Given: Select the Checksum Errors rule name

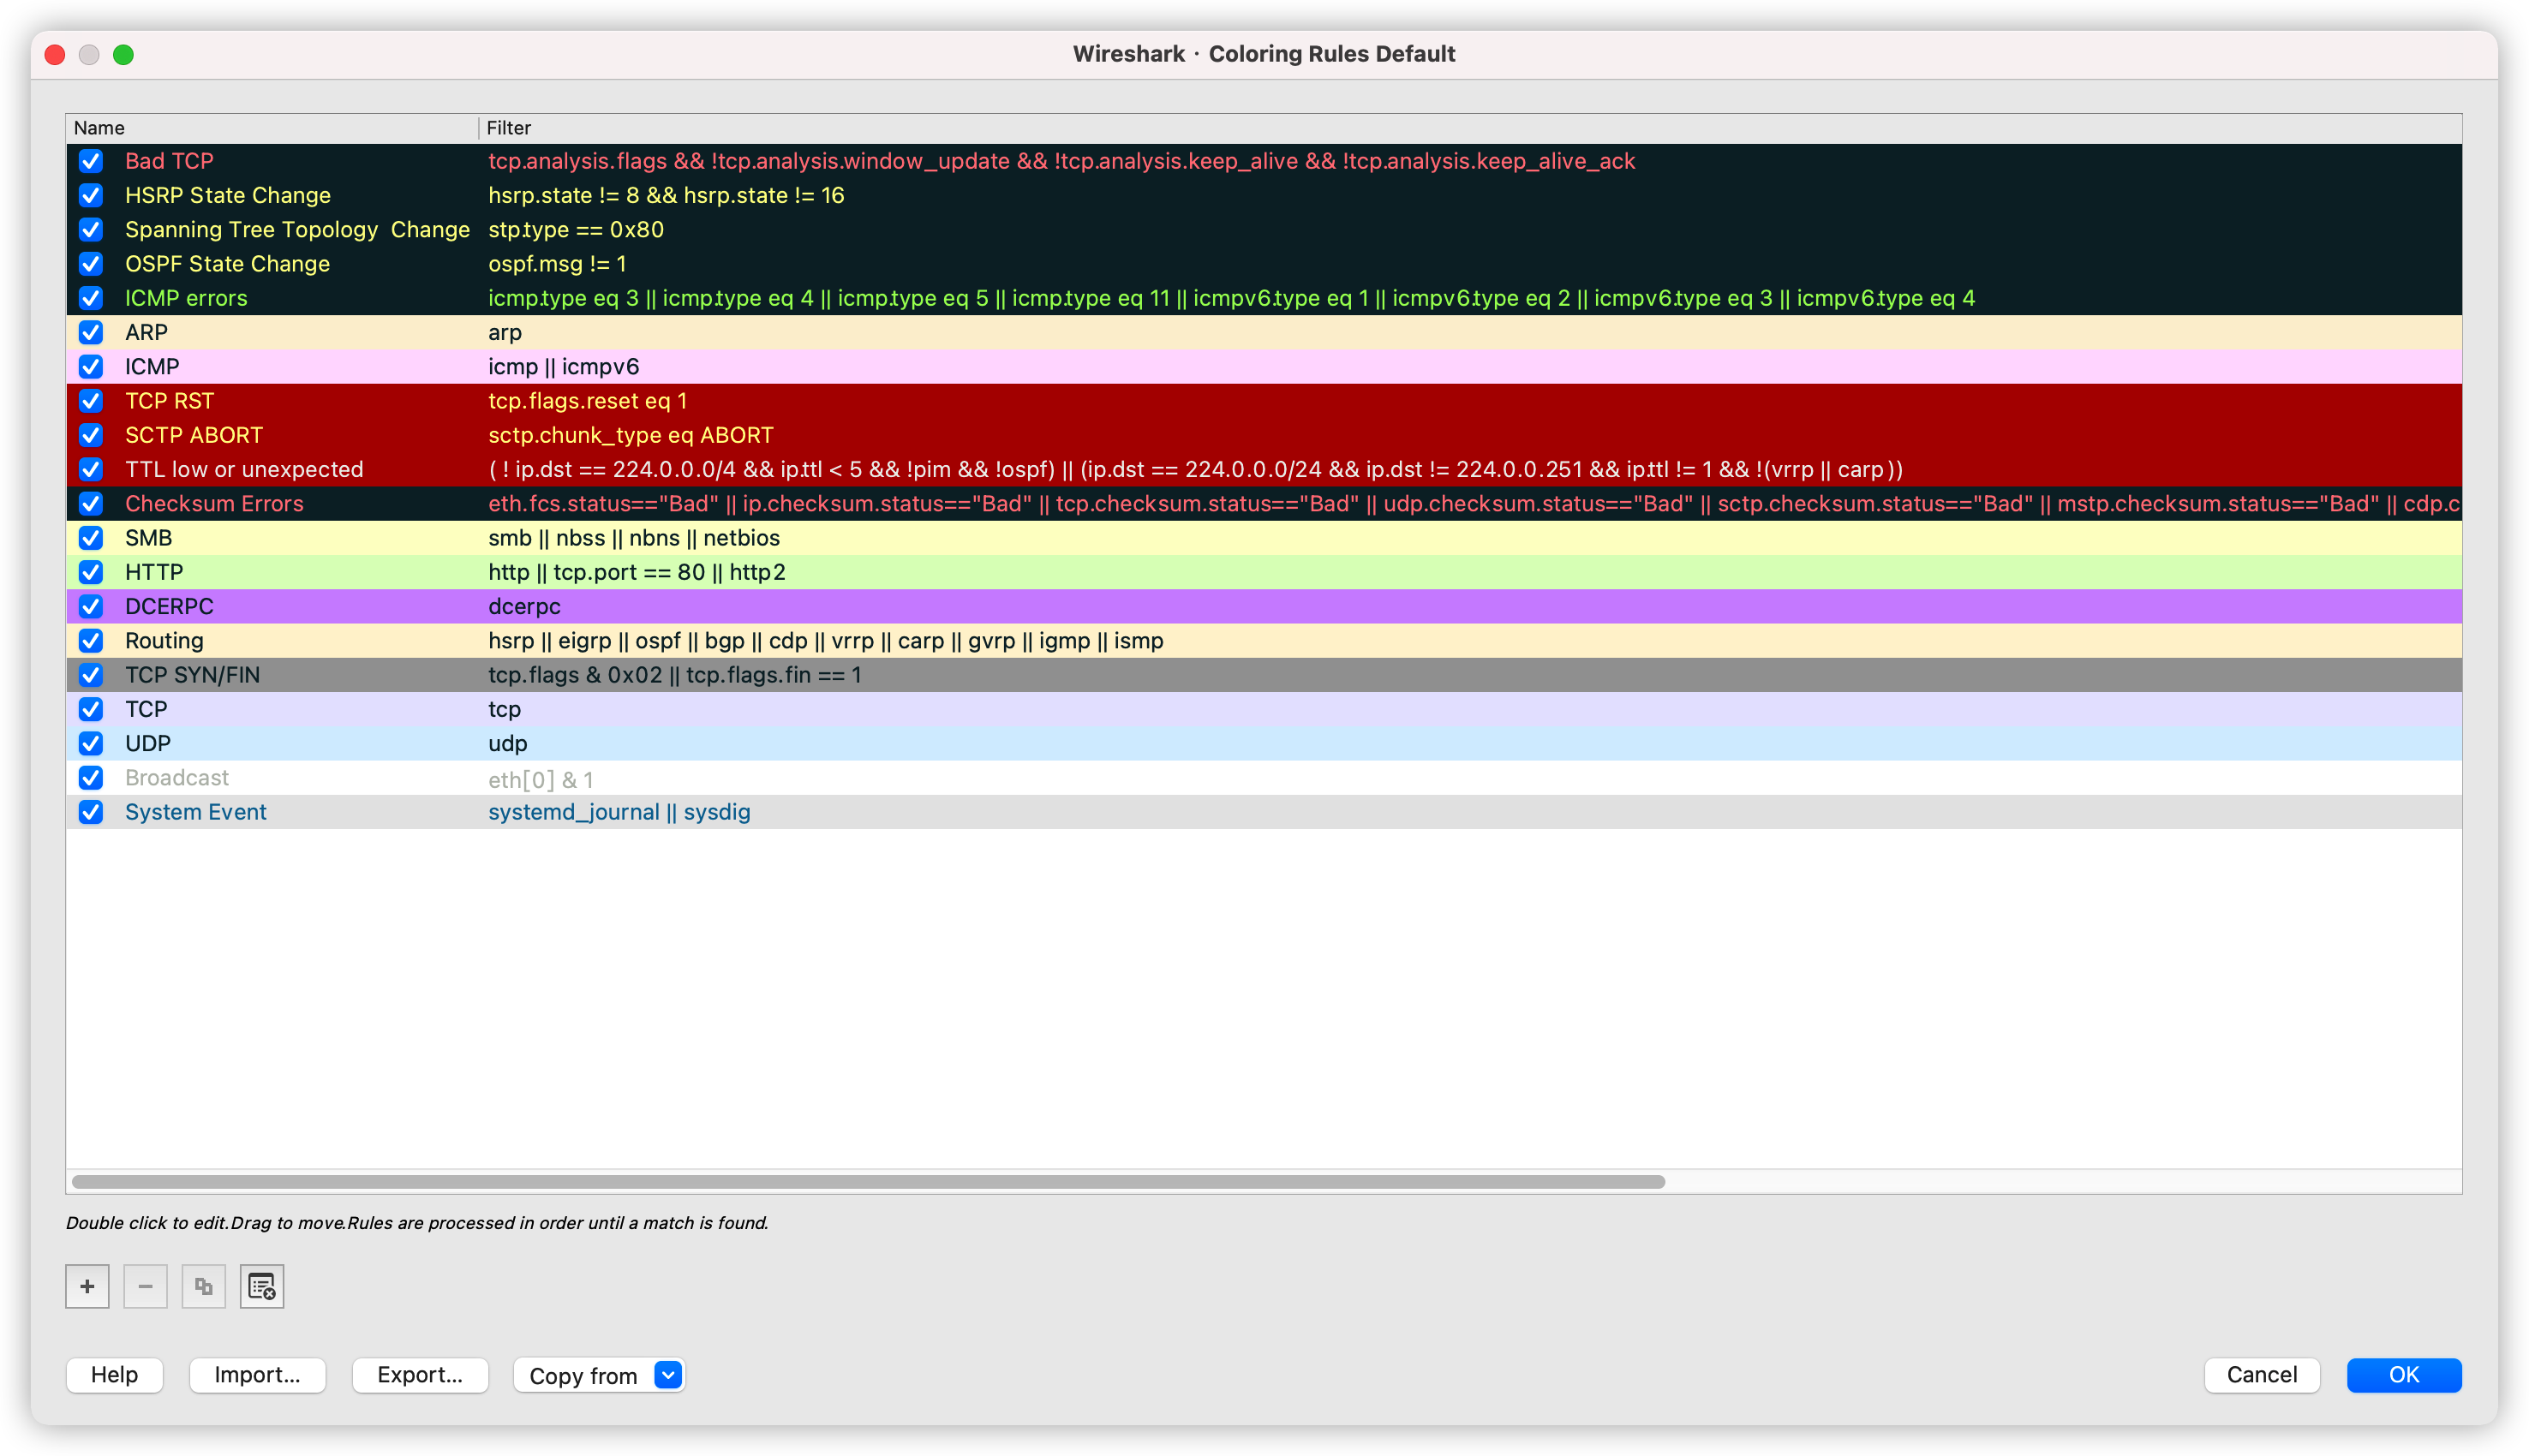Looking at the screenshot, I should pos(214,503).
